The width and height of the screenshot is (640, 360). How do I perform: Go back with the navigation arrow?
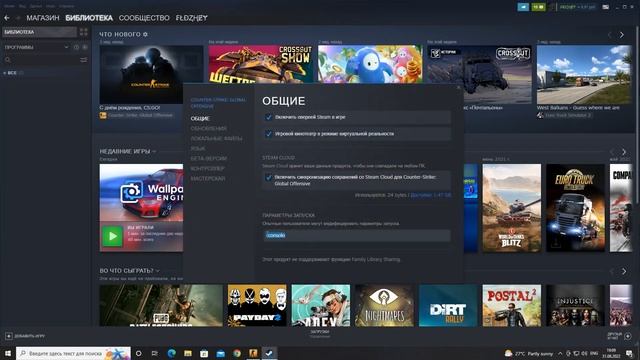click(x=7, y=18)
